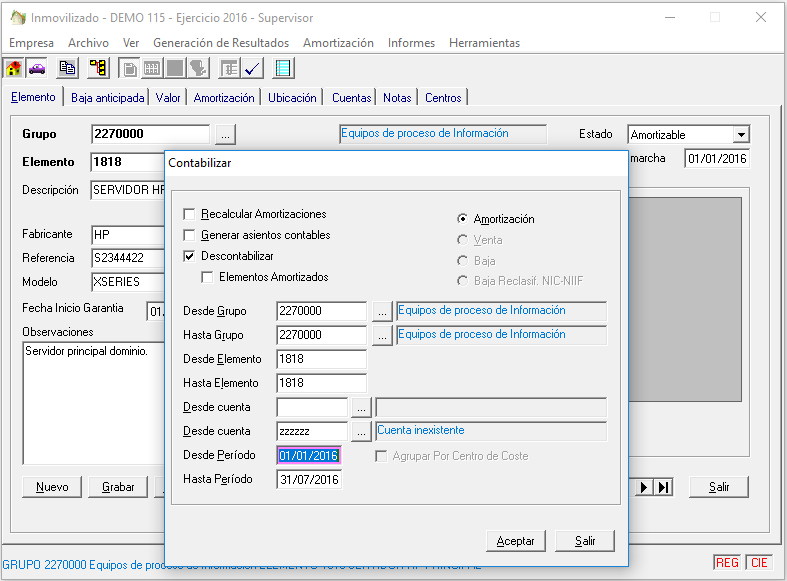The image size is (787, 581).
Task: Switch to the Ubicación tab
Action: coord(292,98)
